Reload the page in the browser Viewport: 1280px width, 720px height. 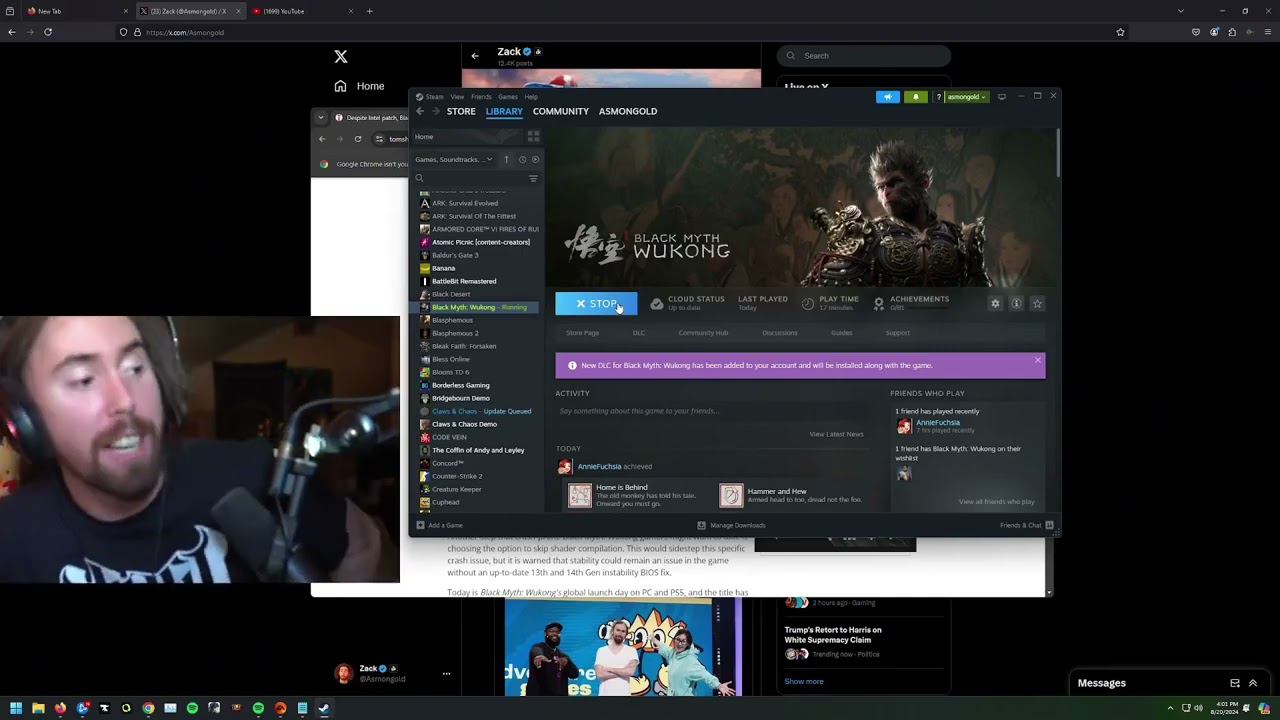point(47,32)
